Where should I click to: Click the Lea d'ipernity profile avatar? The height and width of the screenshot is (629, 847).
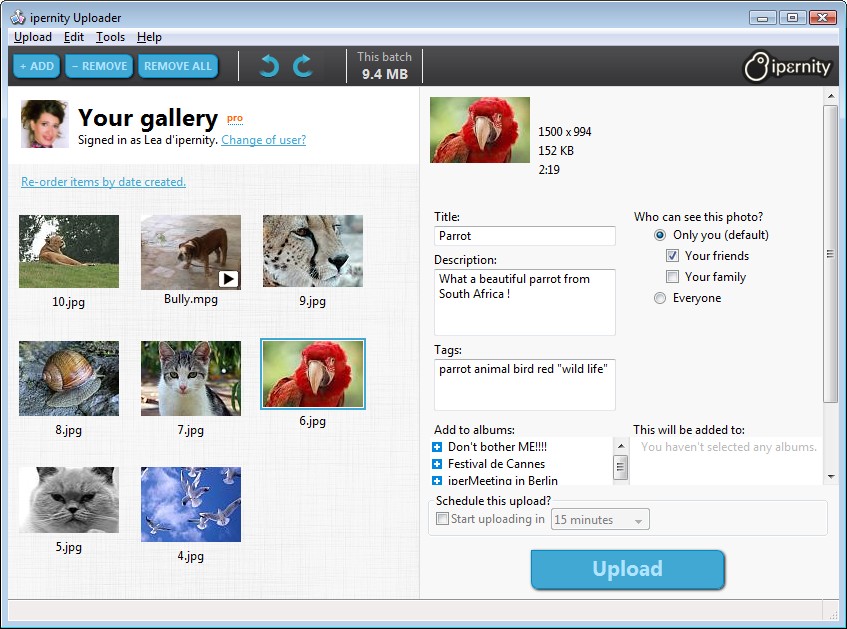(x=44, y=124)
